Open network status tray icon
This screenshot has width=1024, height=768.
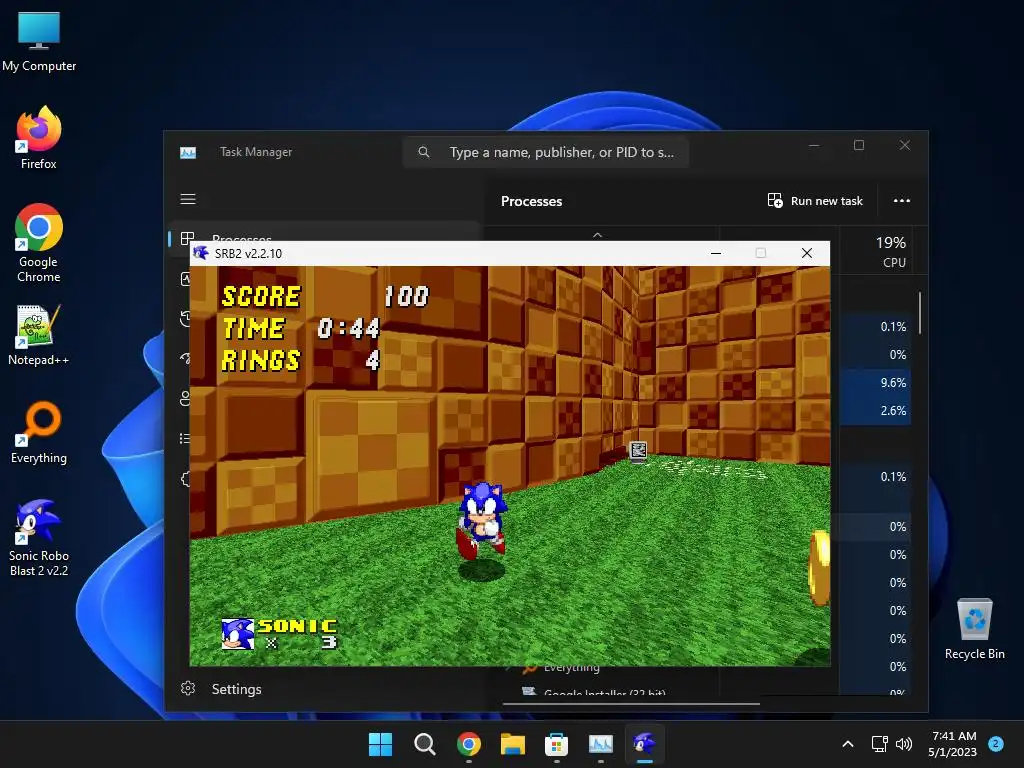point(880,744)
